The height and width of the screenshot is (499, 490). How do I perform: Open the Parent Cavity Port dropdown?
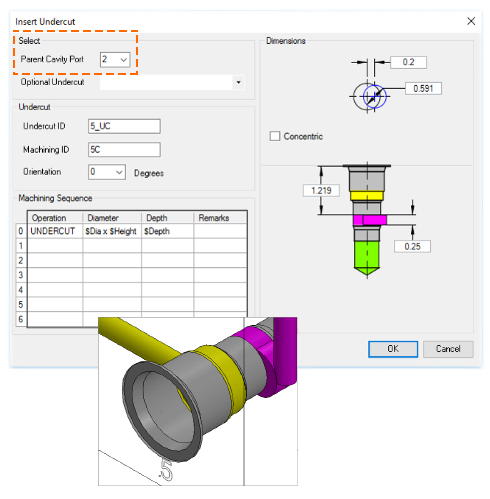pyautogui.click(x=115, y=60)
